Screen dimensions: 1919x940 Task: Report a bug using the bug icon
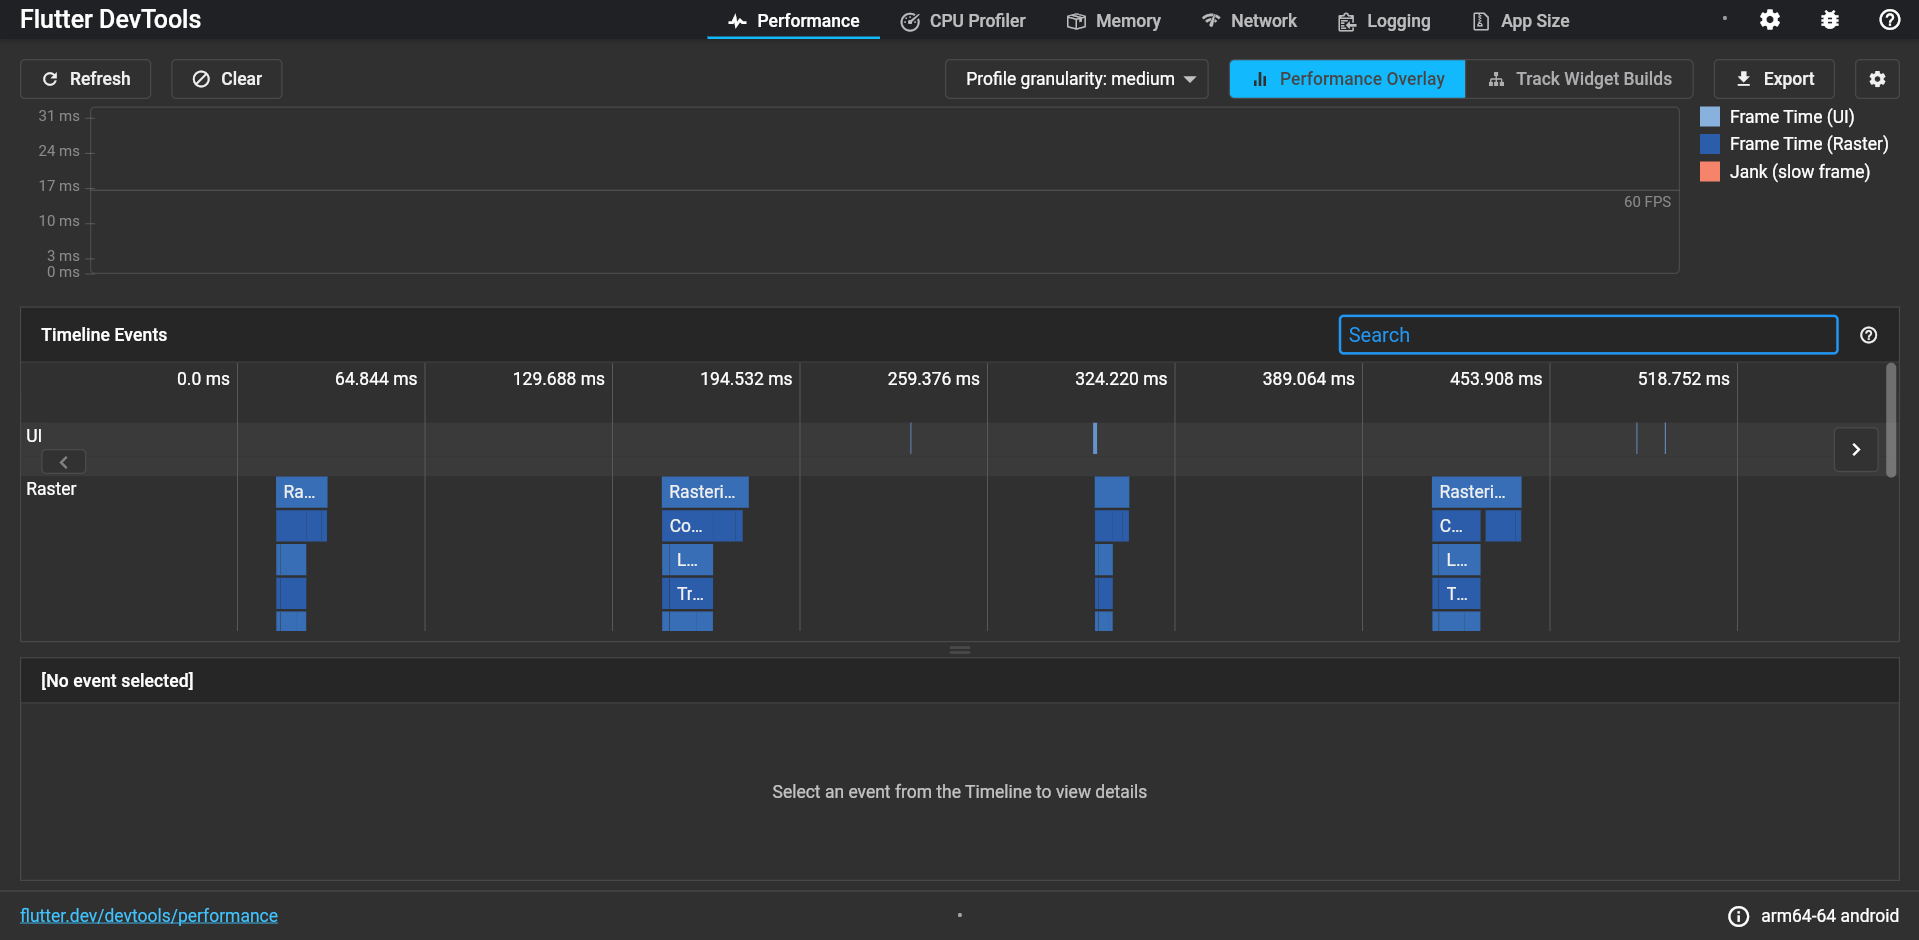(1829, 20)
